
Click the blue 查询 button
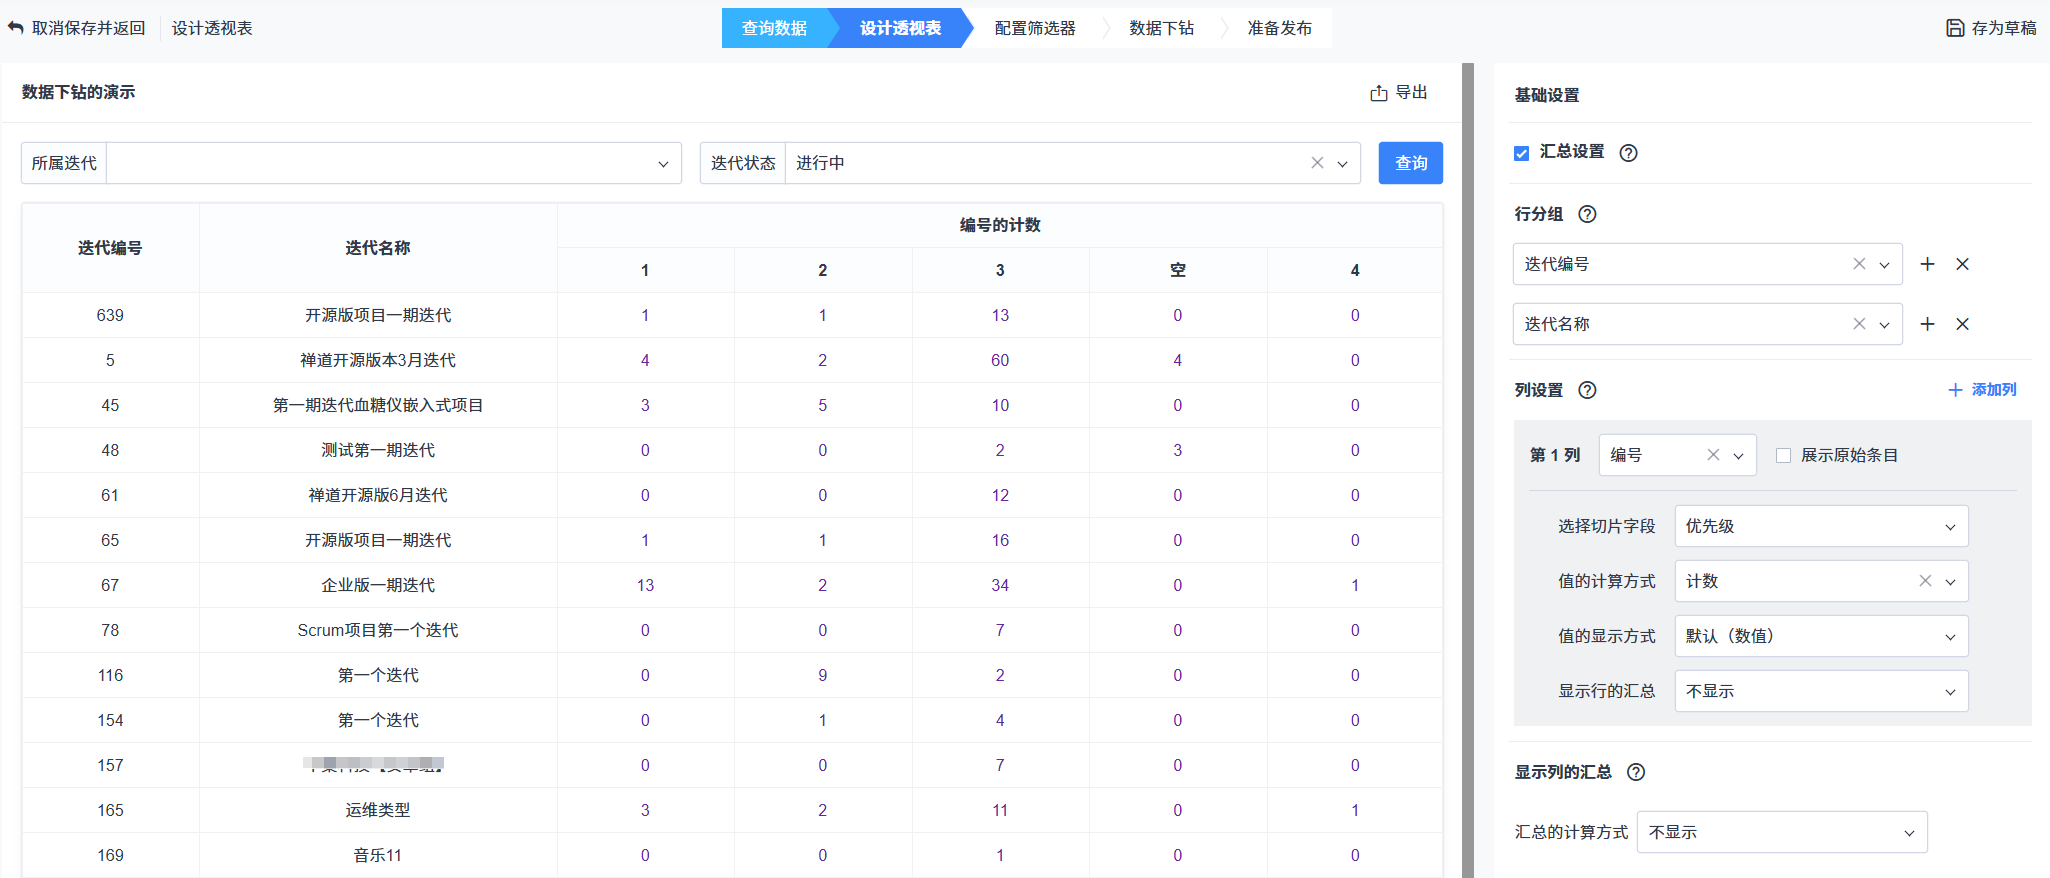click(x=1410, y=163)
